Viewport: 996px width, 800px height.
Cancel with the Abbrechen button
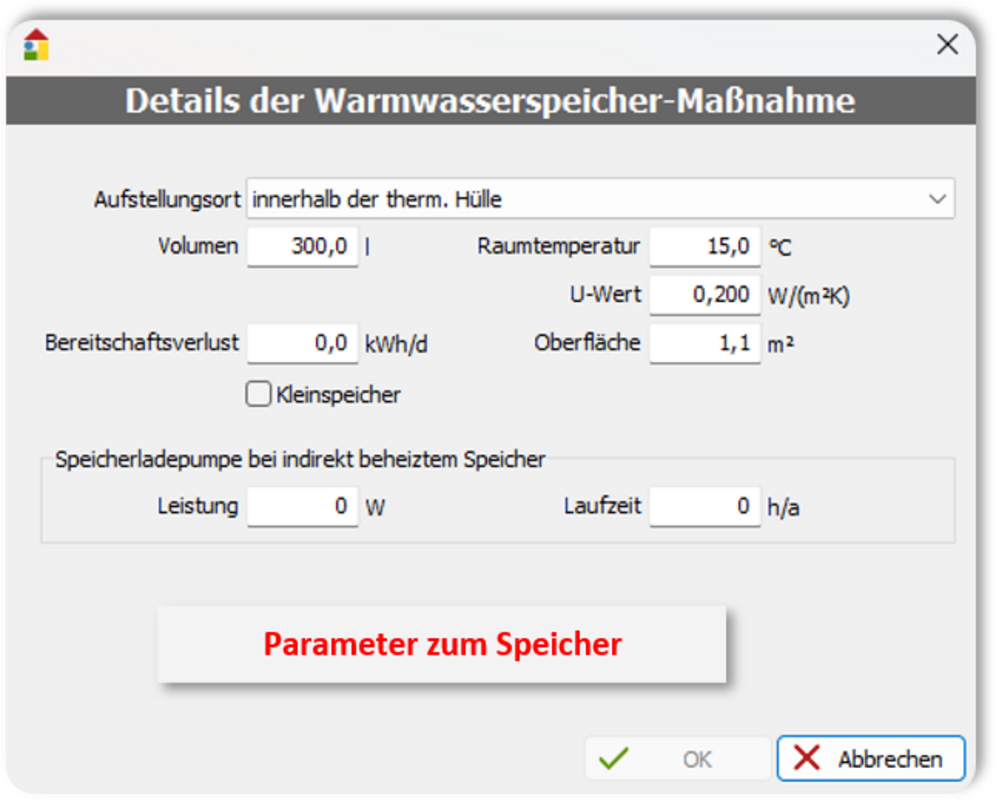[870, 759]
